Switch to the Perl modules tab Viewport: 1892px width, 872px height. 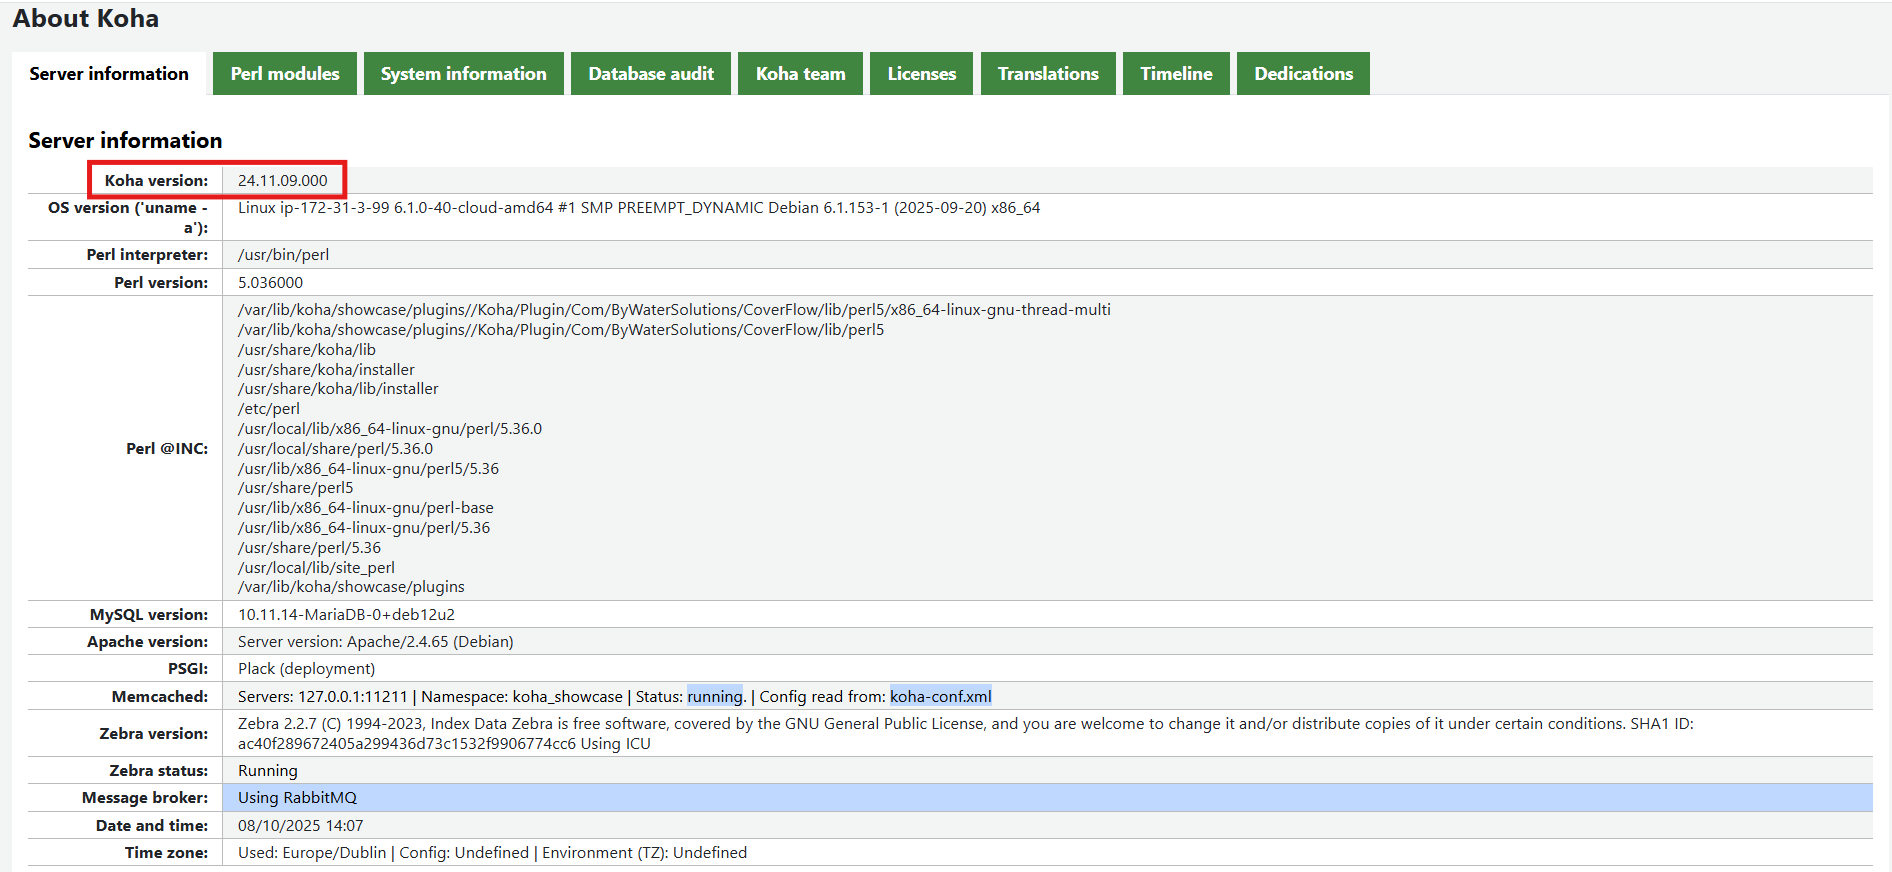[285, 74]
